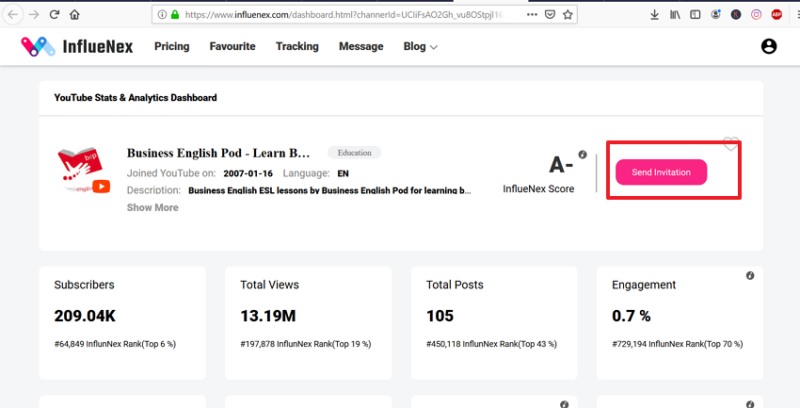Toggle the browser sidebar icon
800x408 pixels.
click(x=695, y=15)
